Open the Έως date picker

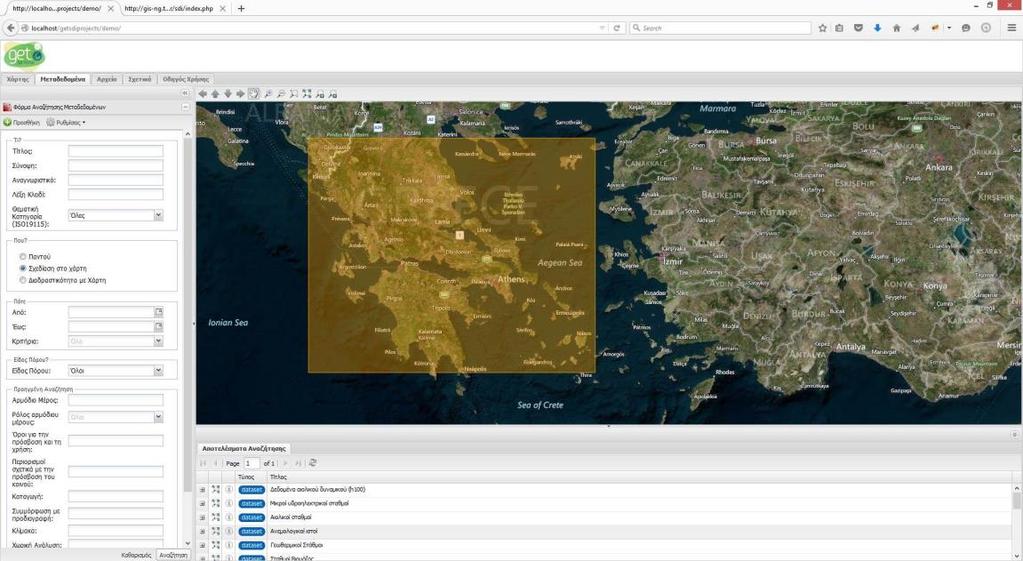click(x=159, y=326)
